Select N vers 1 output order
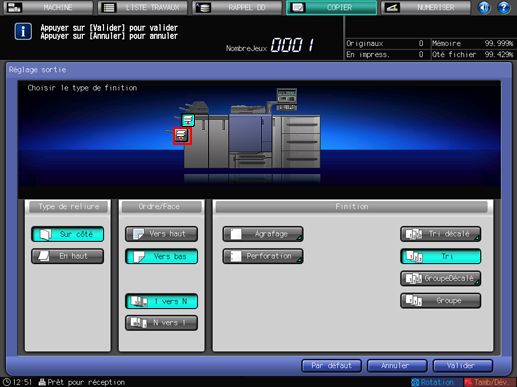This screenshot has width=517, height=387. [x=161, y=323]
